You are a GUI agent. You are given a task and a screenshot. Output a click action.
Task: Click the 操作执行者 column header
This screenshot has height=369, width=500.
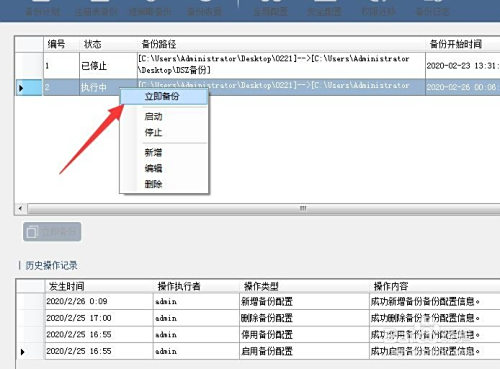tap(196, 286)
